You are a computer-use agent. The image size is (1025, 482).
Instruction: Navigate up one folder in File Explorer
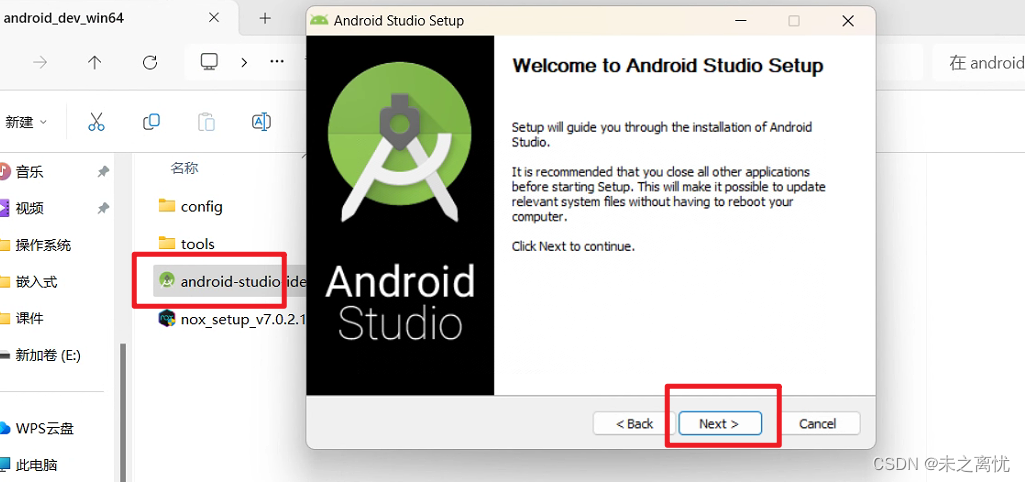tap(95, 62)
